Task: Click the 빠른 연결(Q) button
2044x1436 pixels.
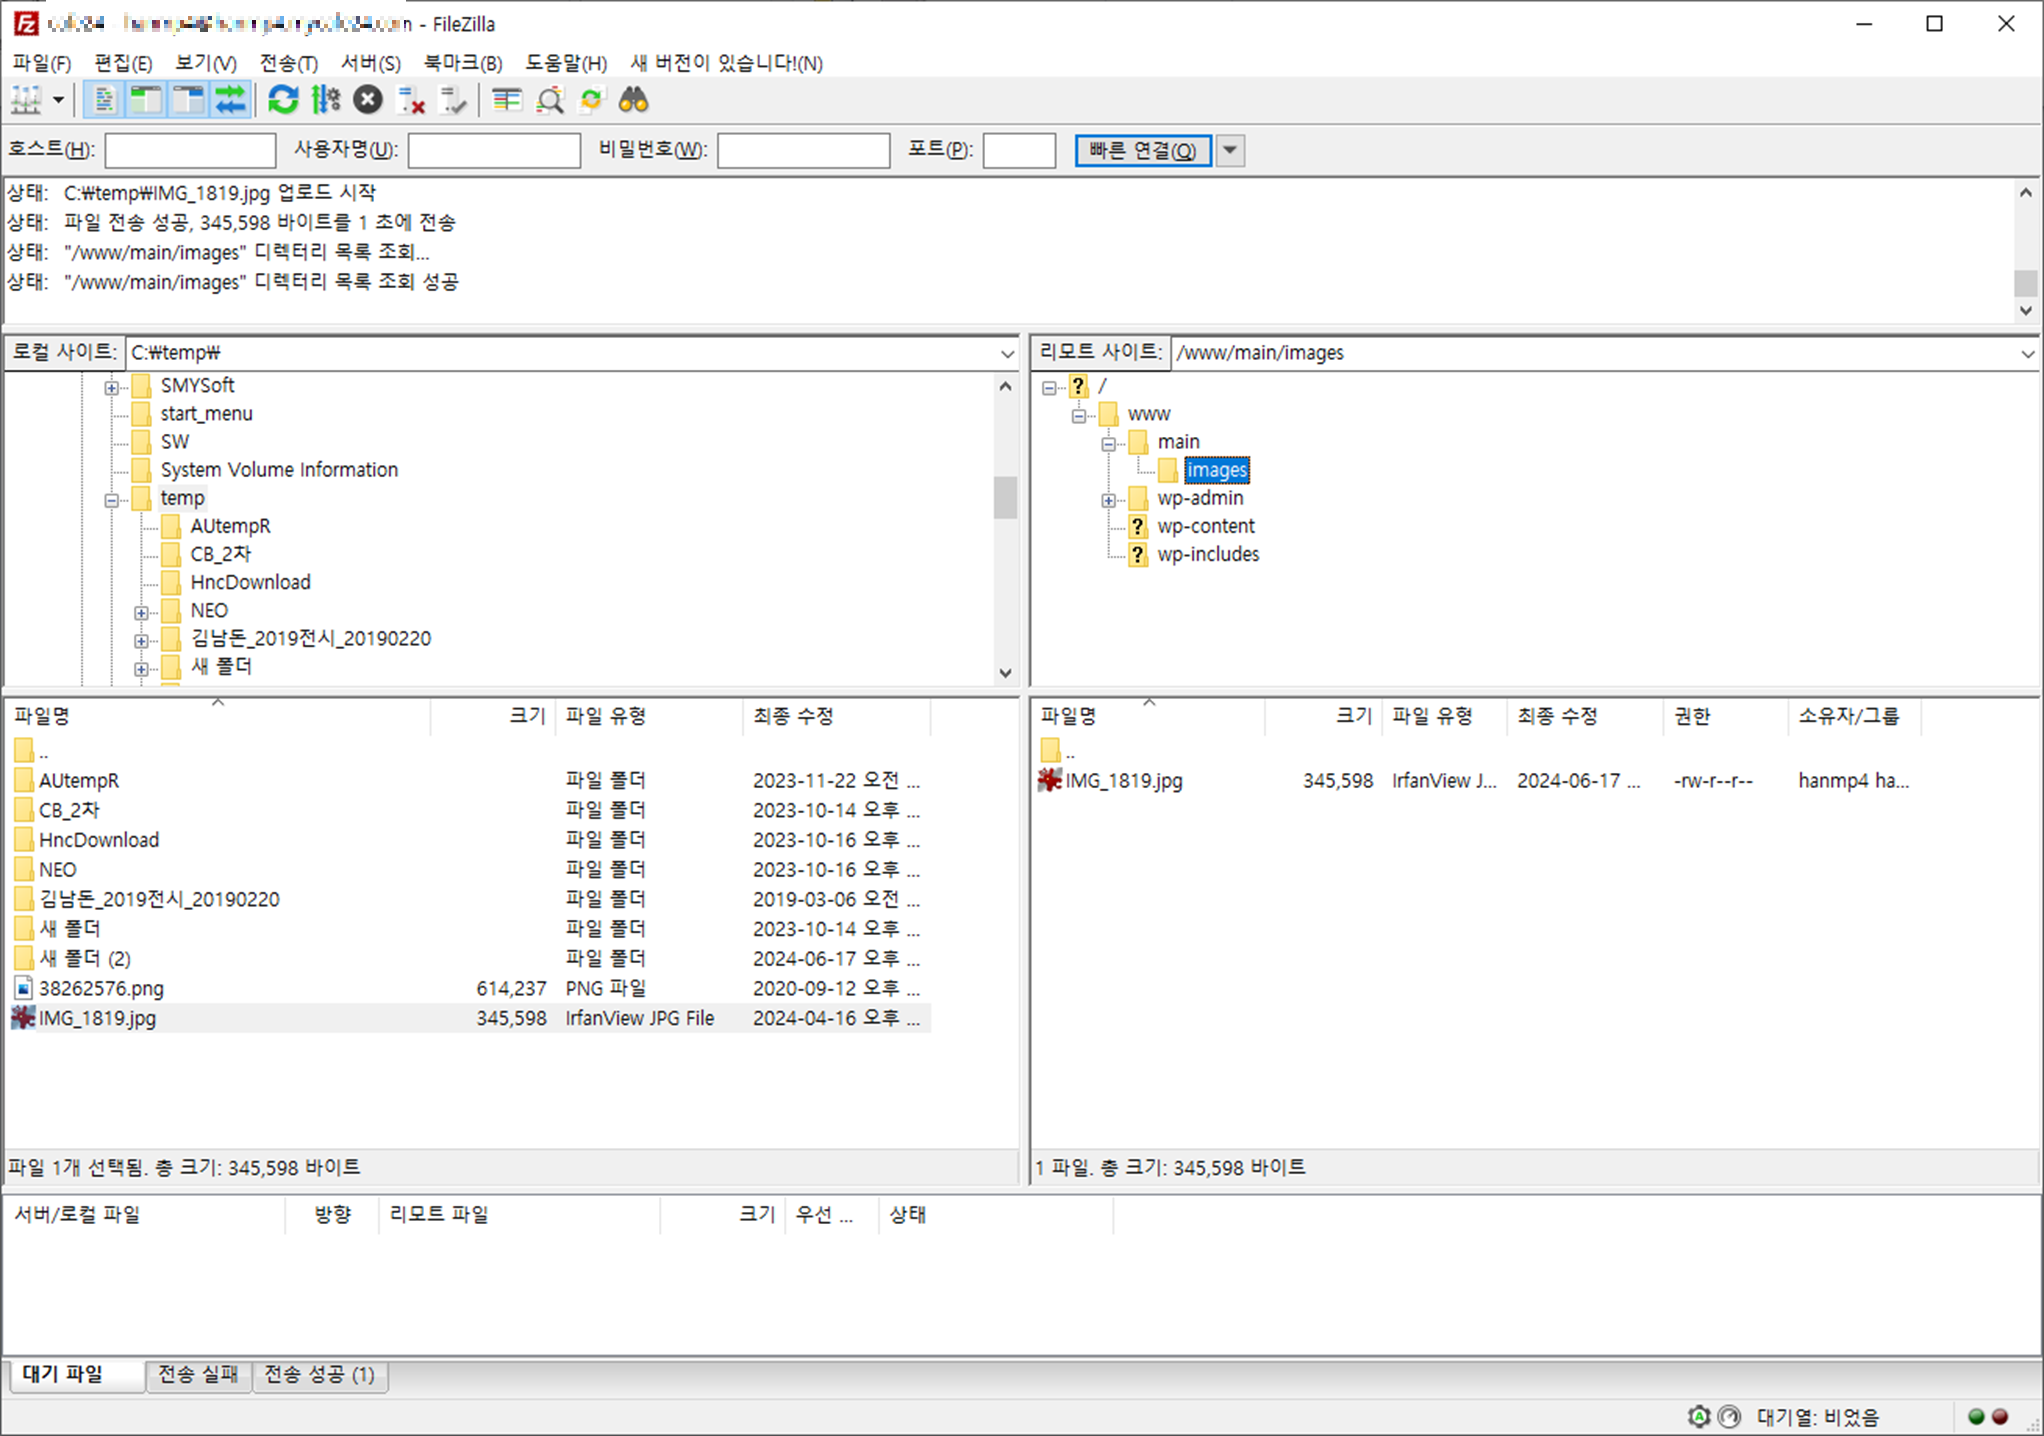Action: click(x=1142, y=150)
